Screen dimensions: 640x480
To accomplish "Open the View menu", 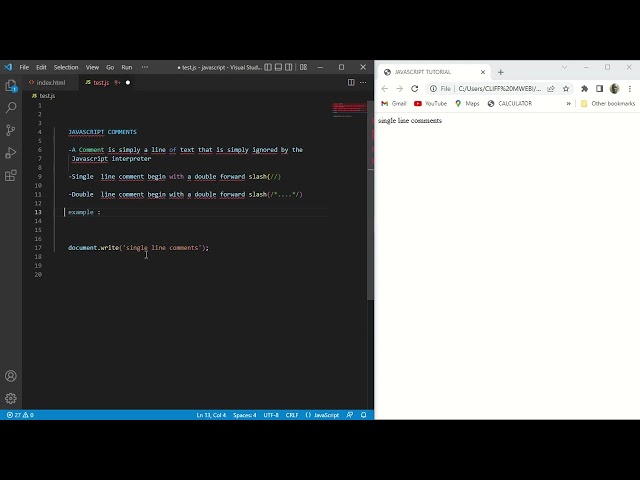I will (92, 67).
